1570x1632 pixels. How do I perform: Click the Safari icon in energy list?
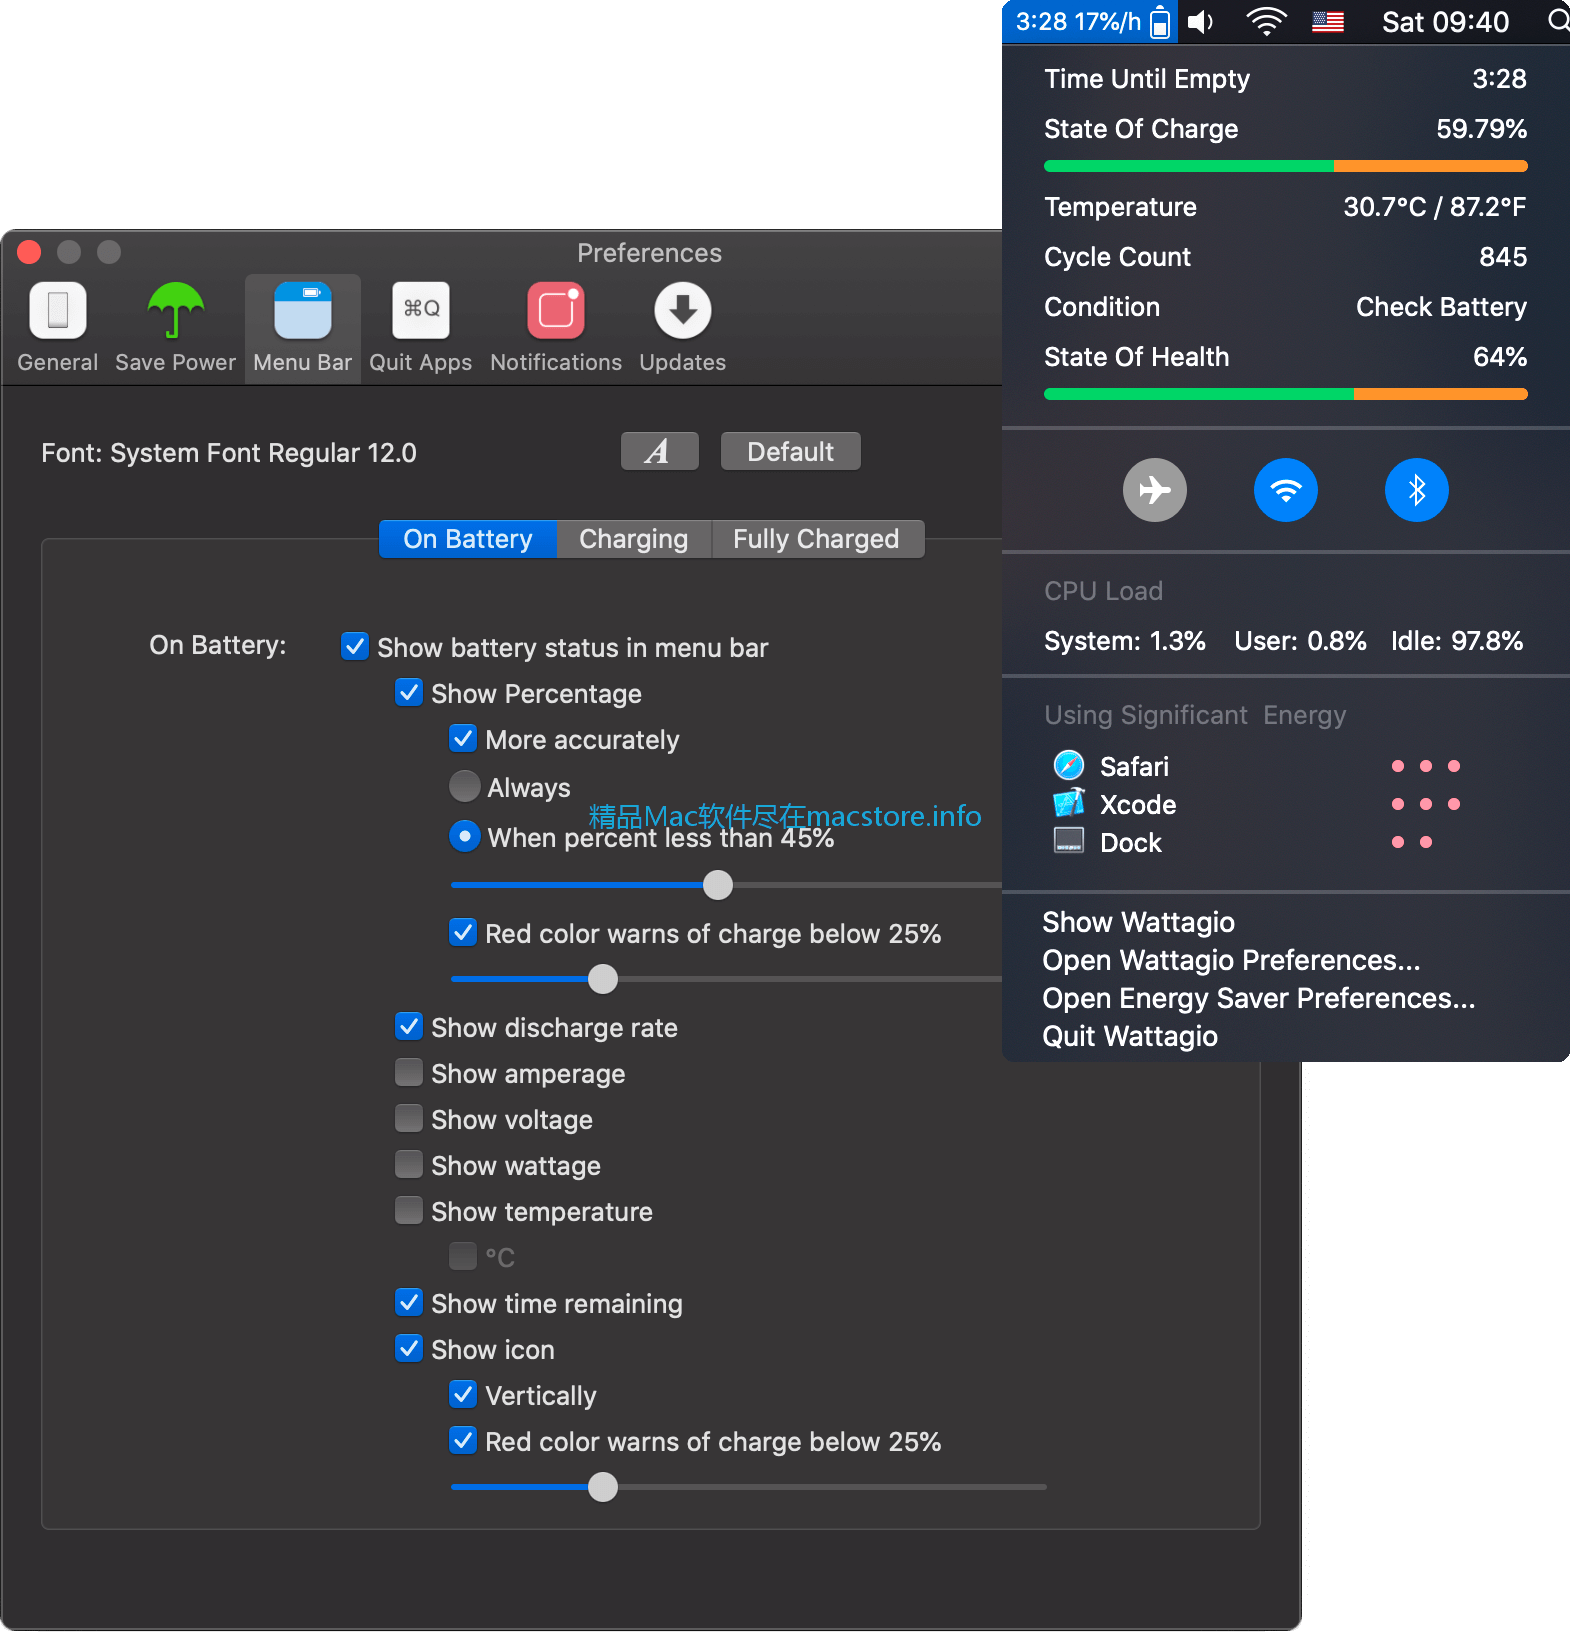click(1069, 765)
